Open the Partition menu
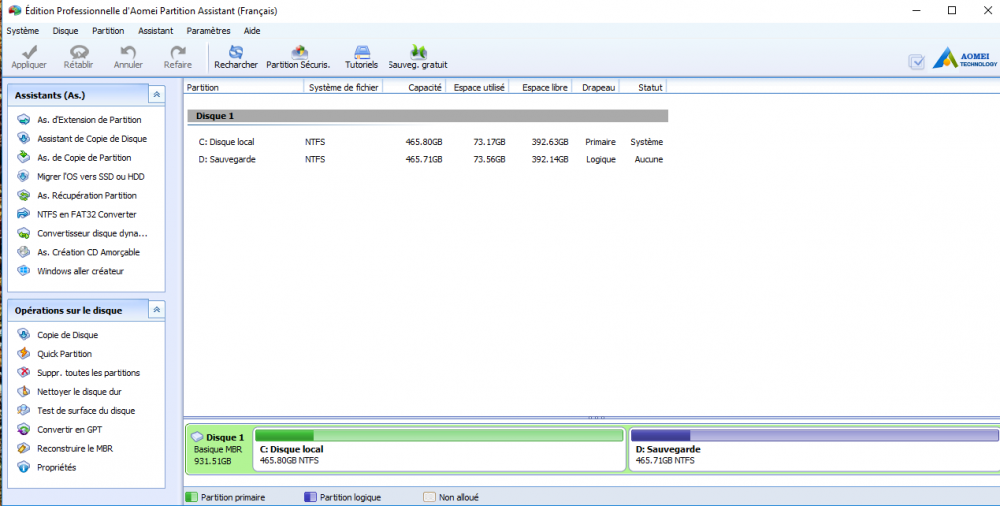This screenshot has height=506, width=1000. coord(108,31)
